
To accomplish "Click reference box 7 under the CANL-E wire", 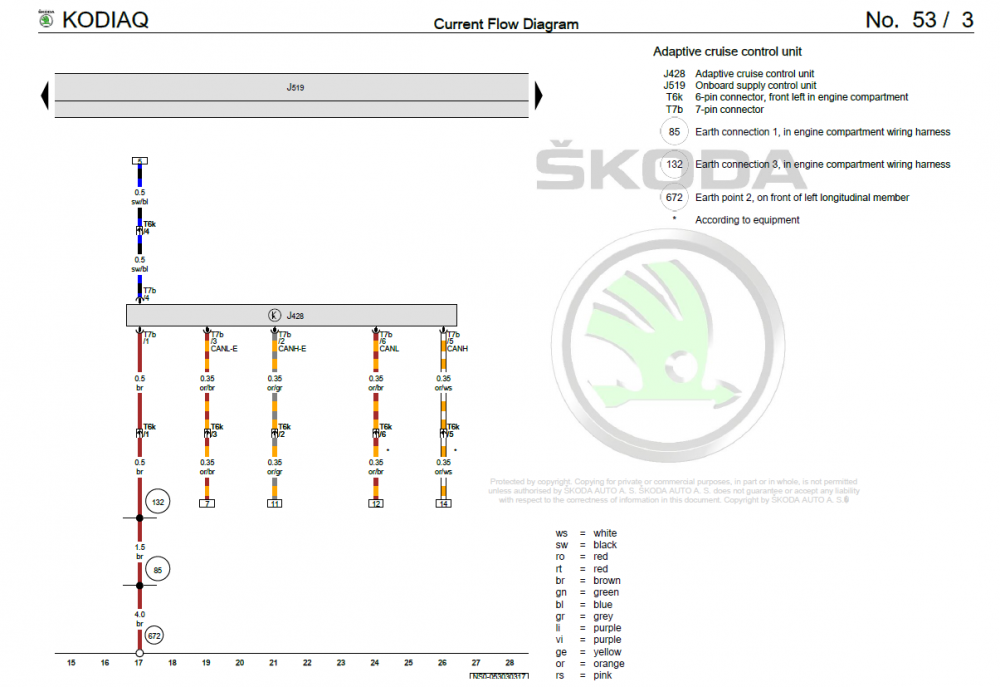I will 207,503.
